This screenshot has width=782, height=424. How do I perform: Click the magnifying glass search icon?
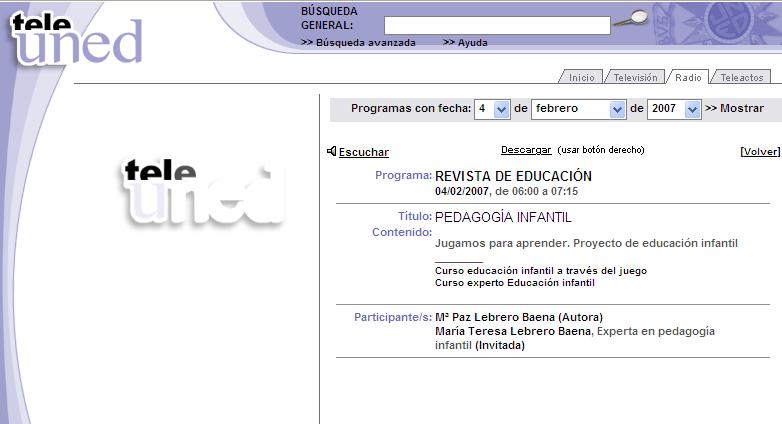click(x=630, y=19)
